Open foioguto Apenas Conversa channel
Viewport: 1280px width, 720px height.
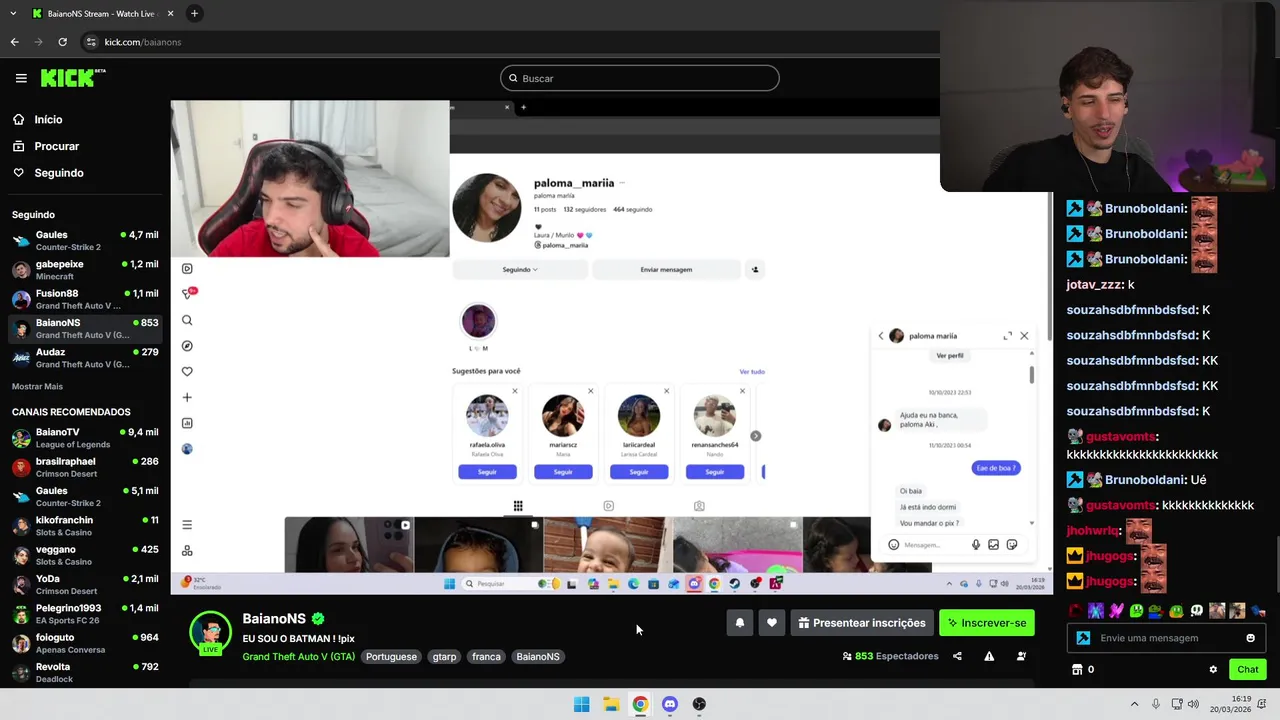point(86,643)
